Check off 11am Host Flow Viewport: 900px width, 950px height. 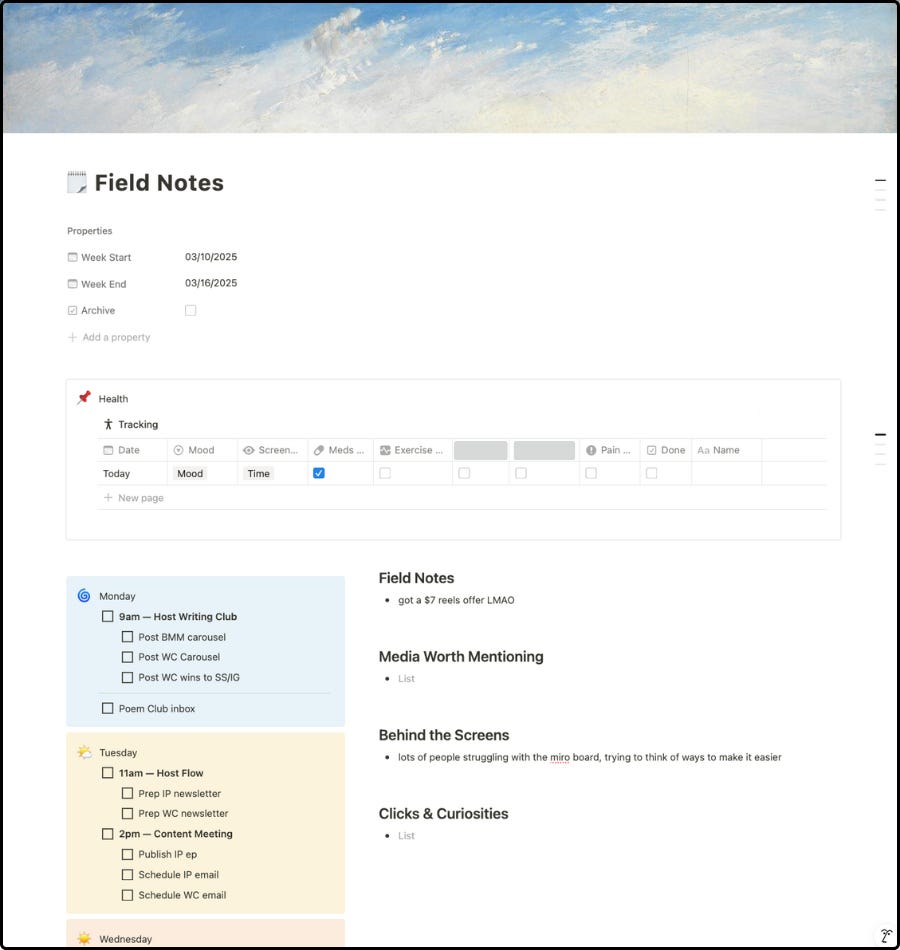(x=108, y=772)
